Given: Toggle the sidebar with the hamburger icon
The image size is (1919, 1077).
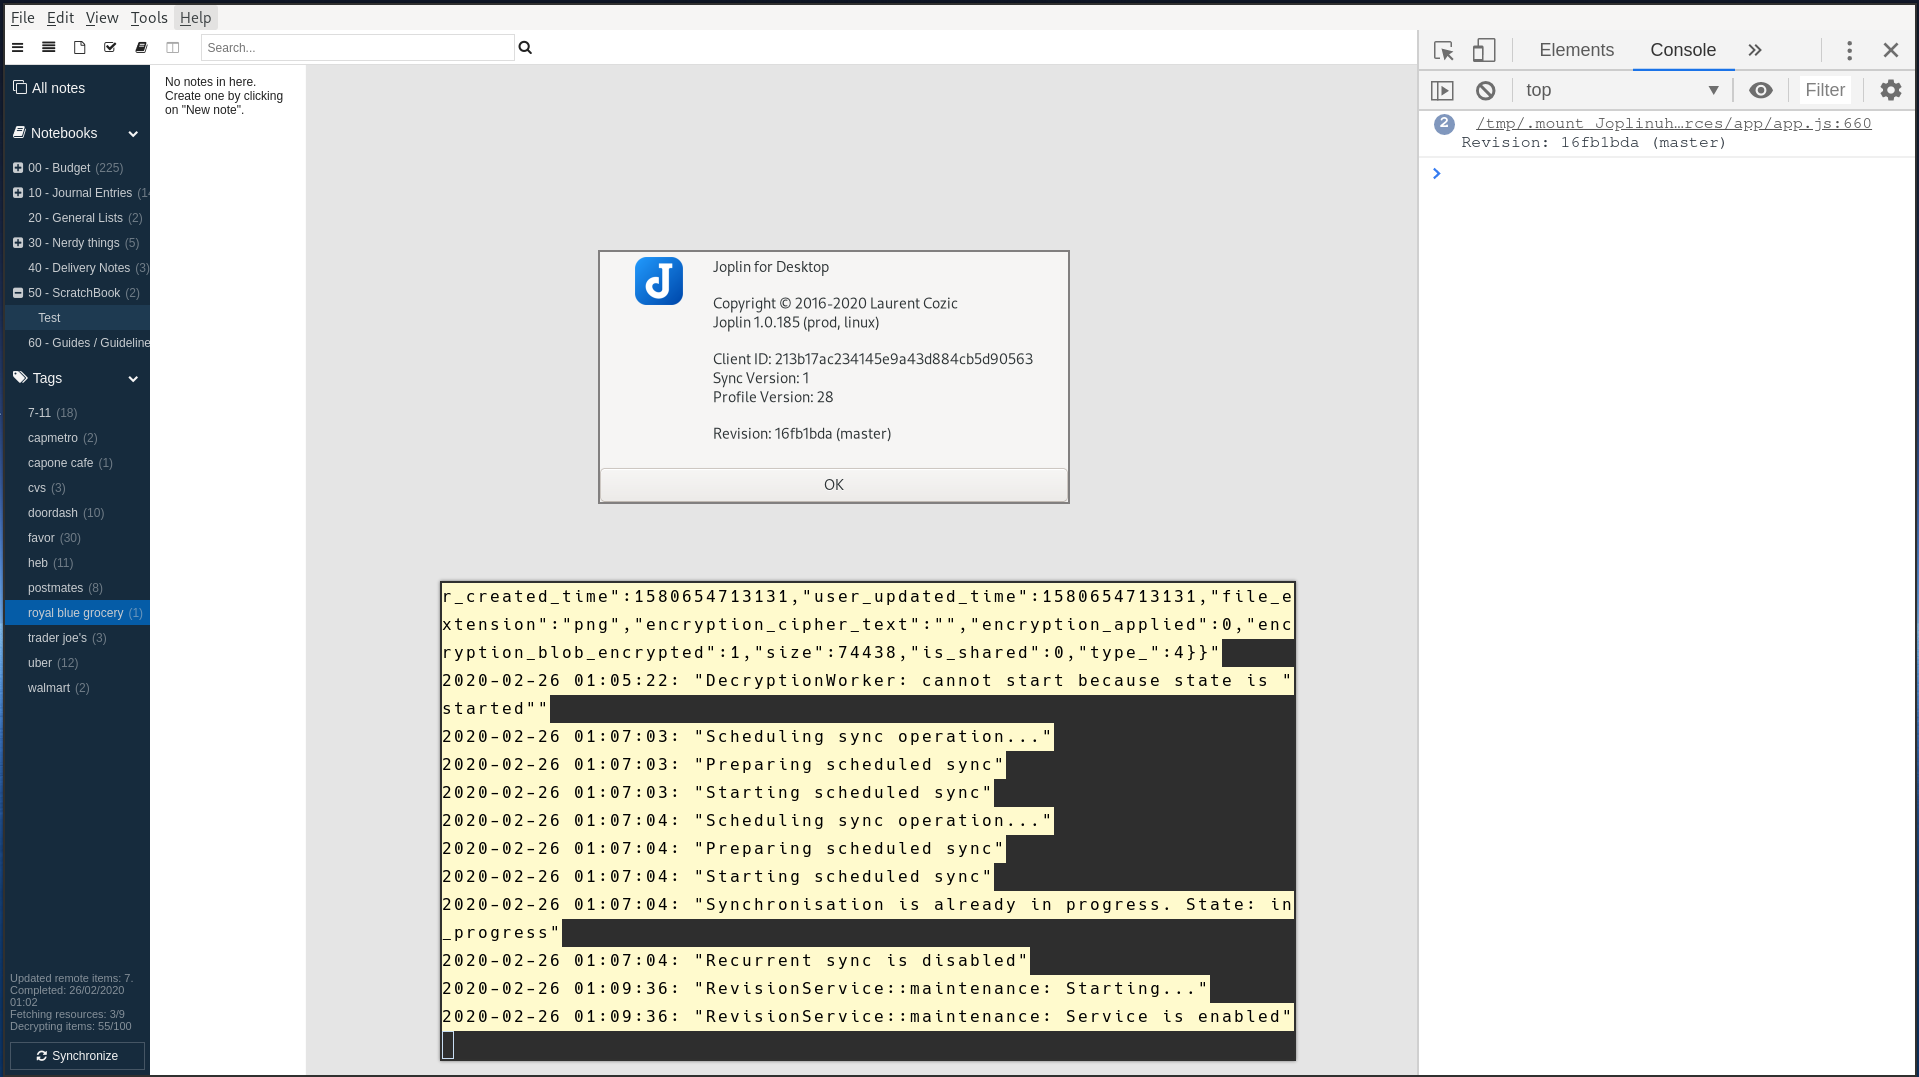Looking at the screenshot, I should (x=17, y=47).
